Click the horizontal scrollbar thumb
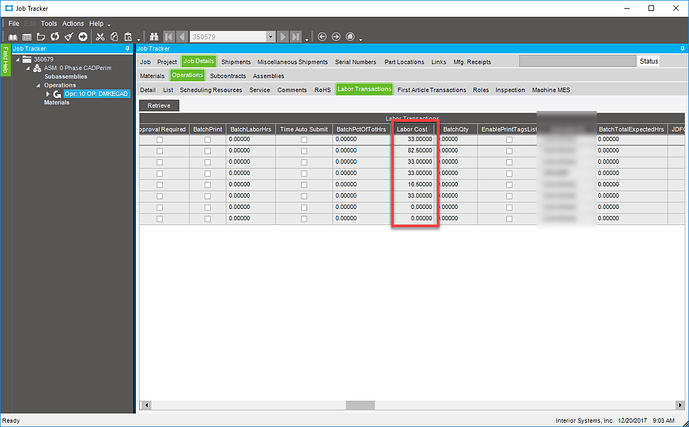 (360, 405)
